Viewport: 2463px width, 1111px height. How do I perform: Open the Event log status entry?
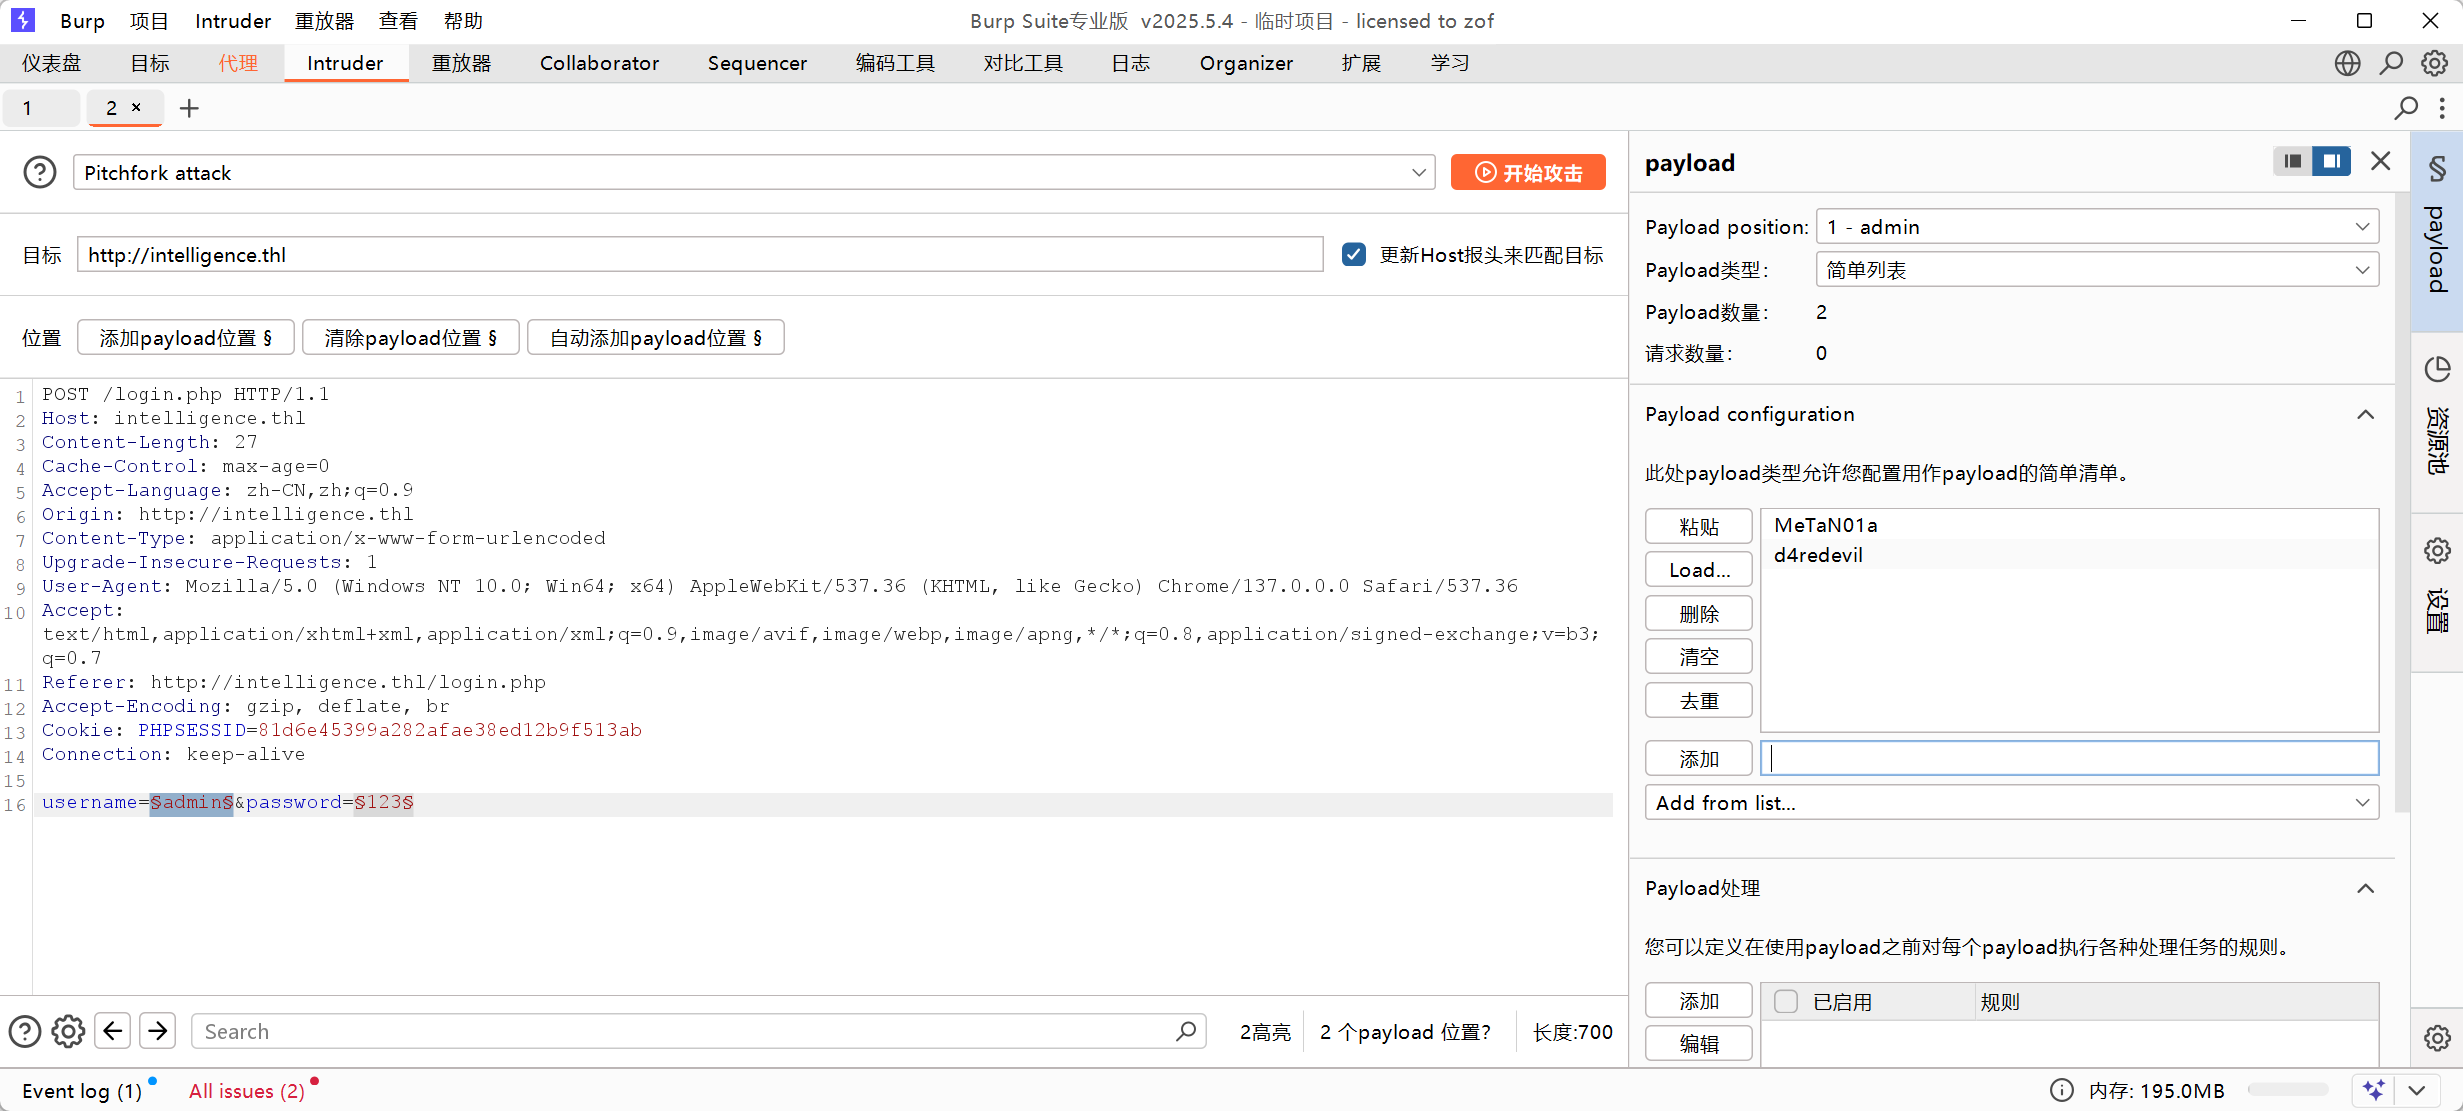pyautogui.click(x=82, y=1091)
